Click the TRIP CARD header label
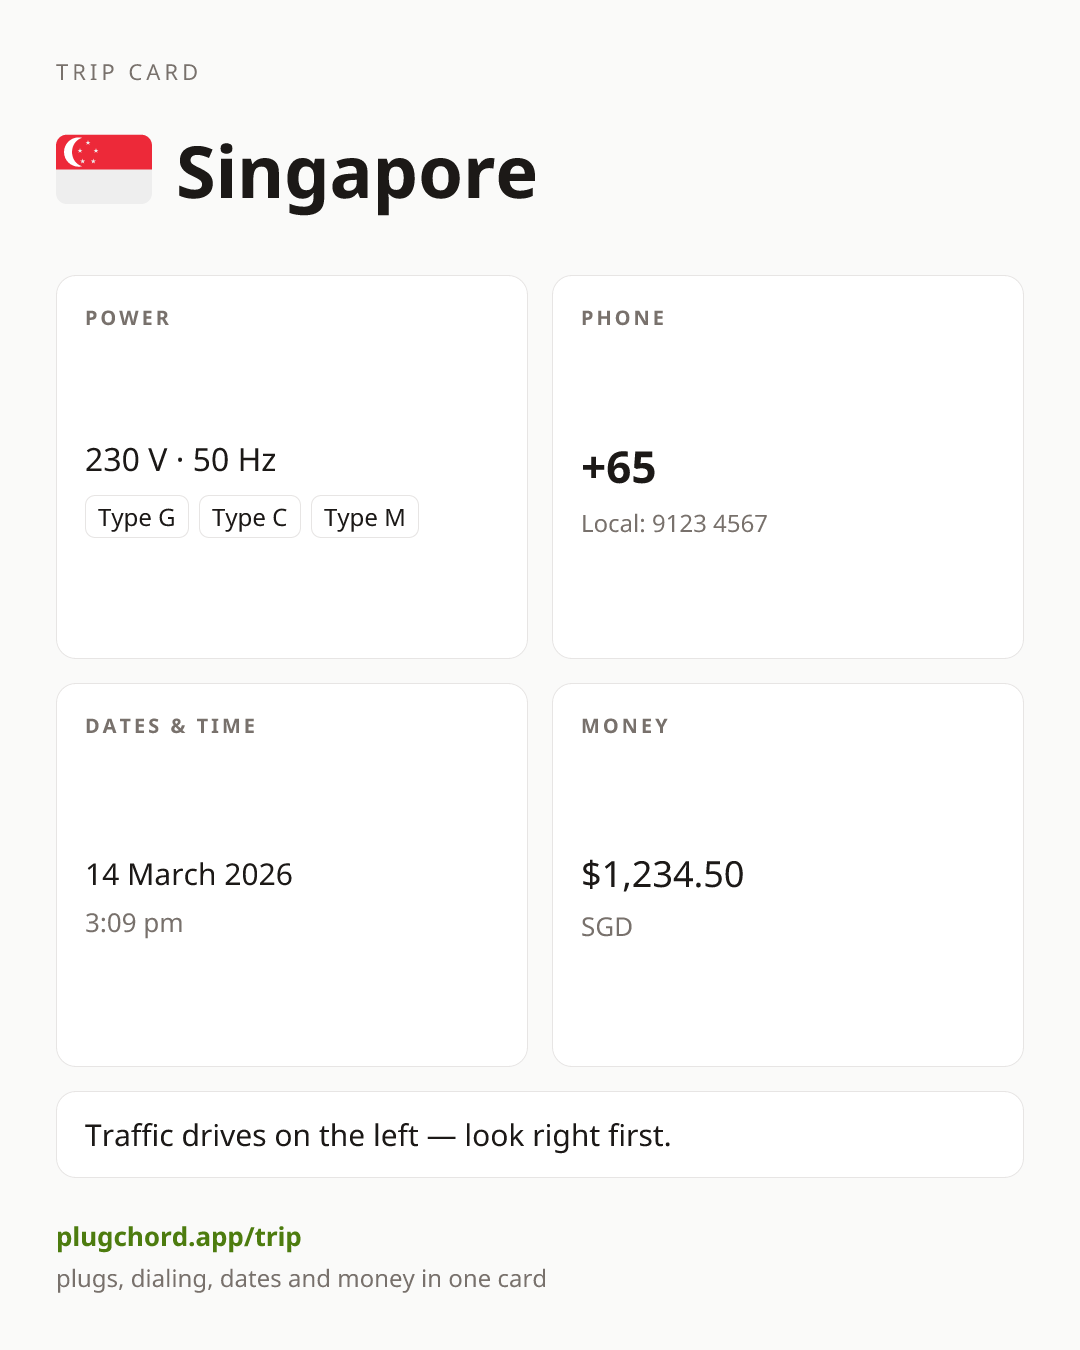Viewport: 1080px width, 1350px height. pyautogui.click(x=128, y=72)
